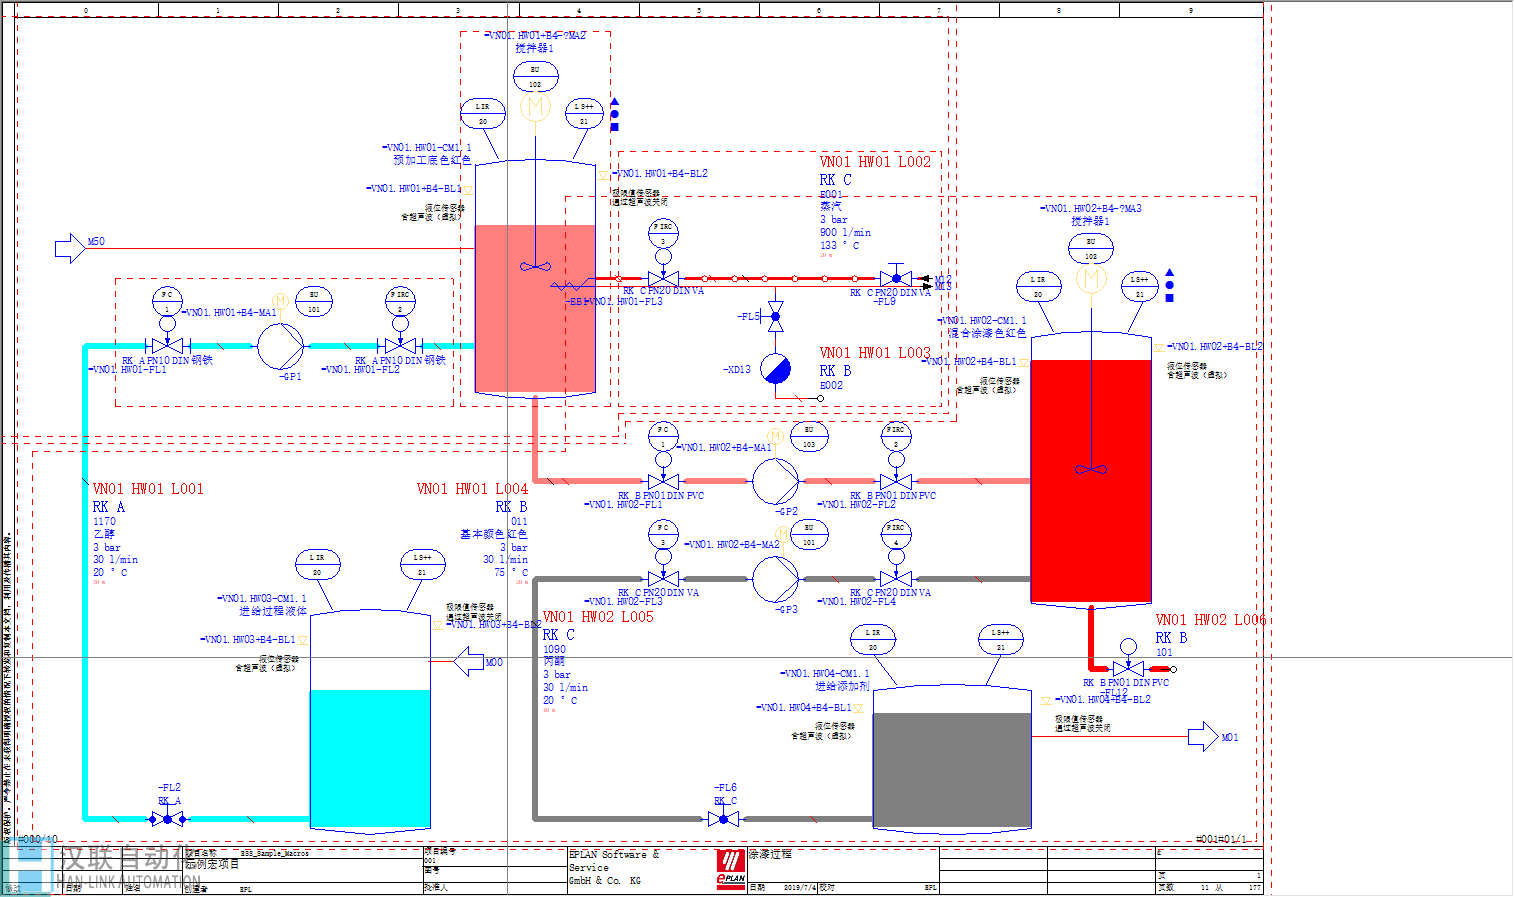Click the -FL12 valve below red tank
Image resolution: width=1514 pixels, height=897 pixels.
[x=1128, y=669]
